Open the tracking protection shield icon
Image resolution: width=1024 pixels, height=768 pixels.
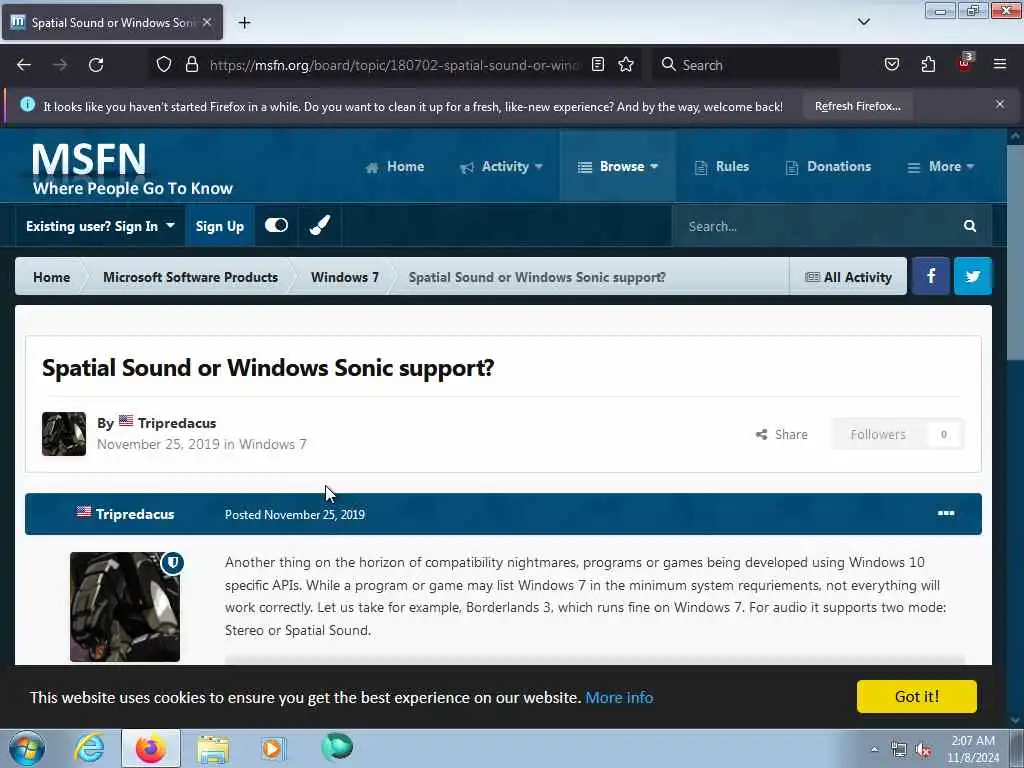(164, 64)
